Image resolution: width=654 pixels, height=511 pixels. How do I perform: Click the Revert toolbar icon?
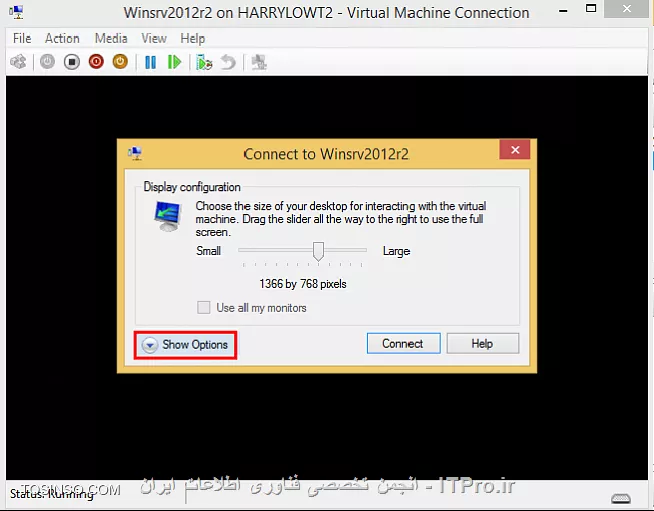[x=228, y=63]
